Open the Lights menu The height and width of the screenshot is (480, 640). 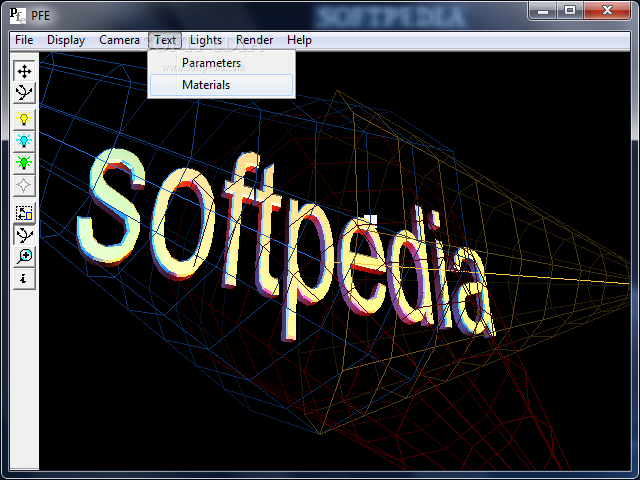pos(206,40)
